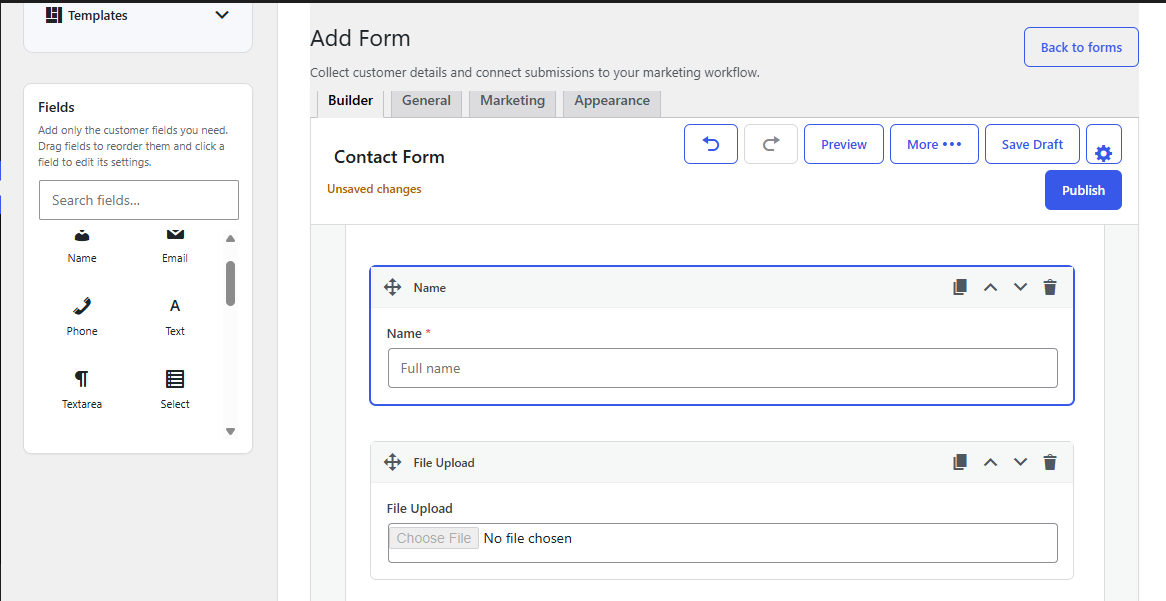Move the Name field down with chevron
The width and height of the screenshot is (1166, 601).
pyautogui.click(x=1020, y=287)
